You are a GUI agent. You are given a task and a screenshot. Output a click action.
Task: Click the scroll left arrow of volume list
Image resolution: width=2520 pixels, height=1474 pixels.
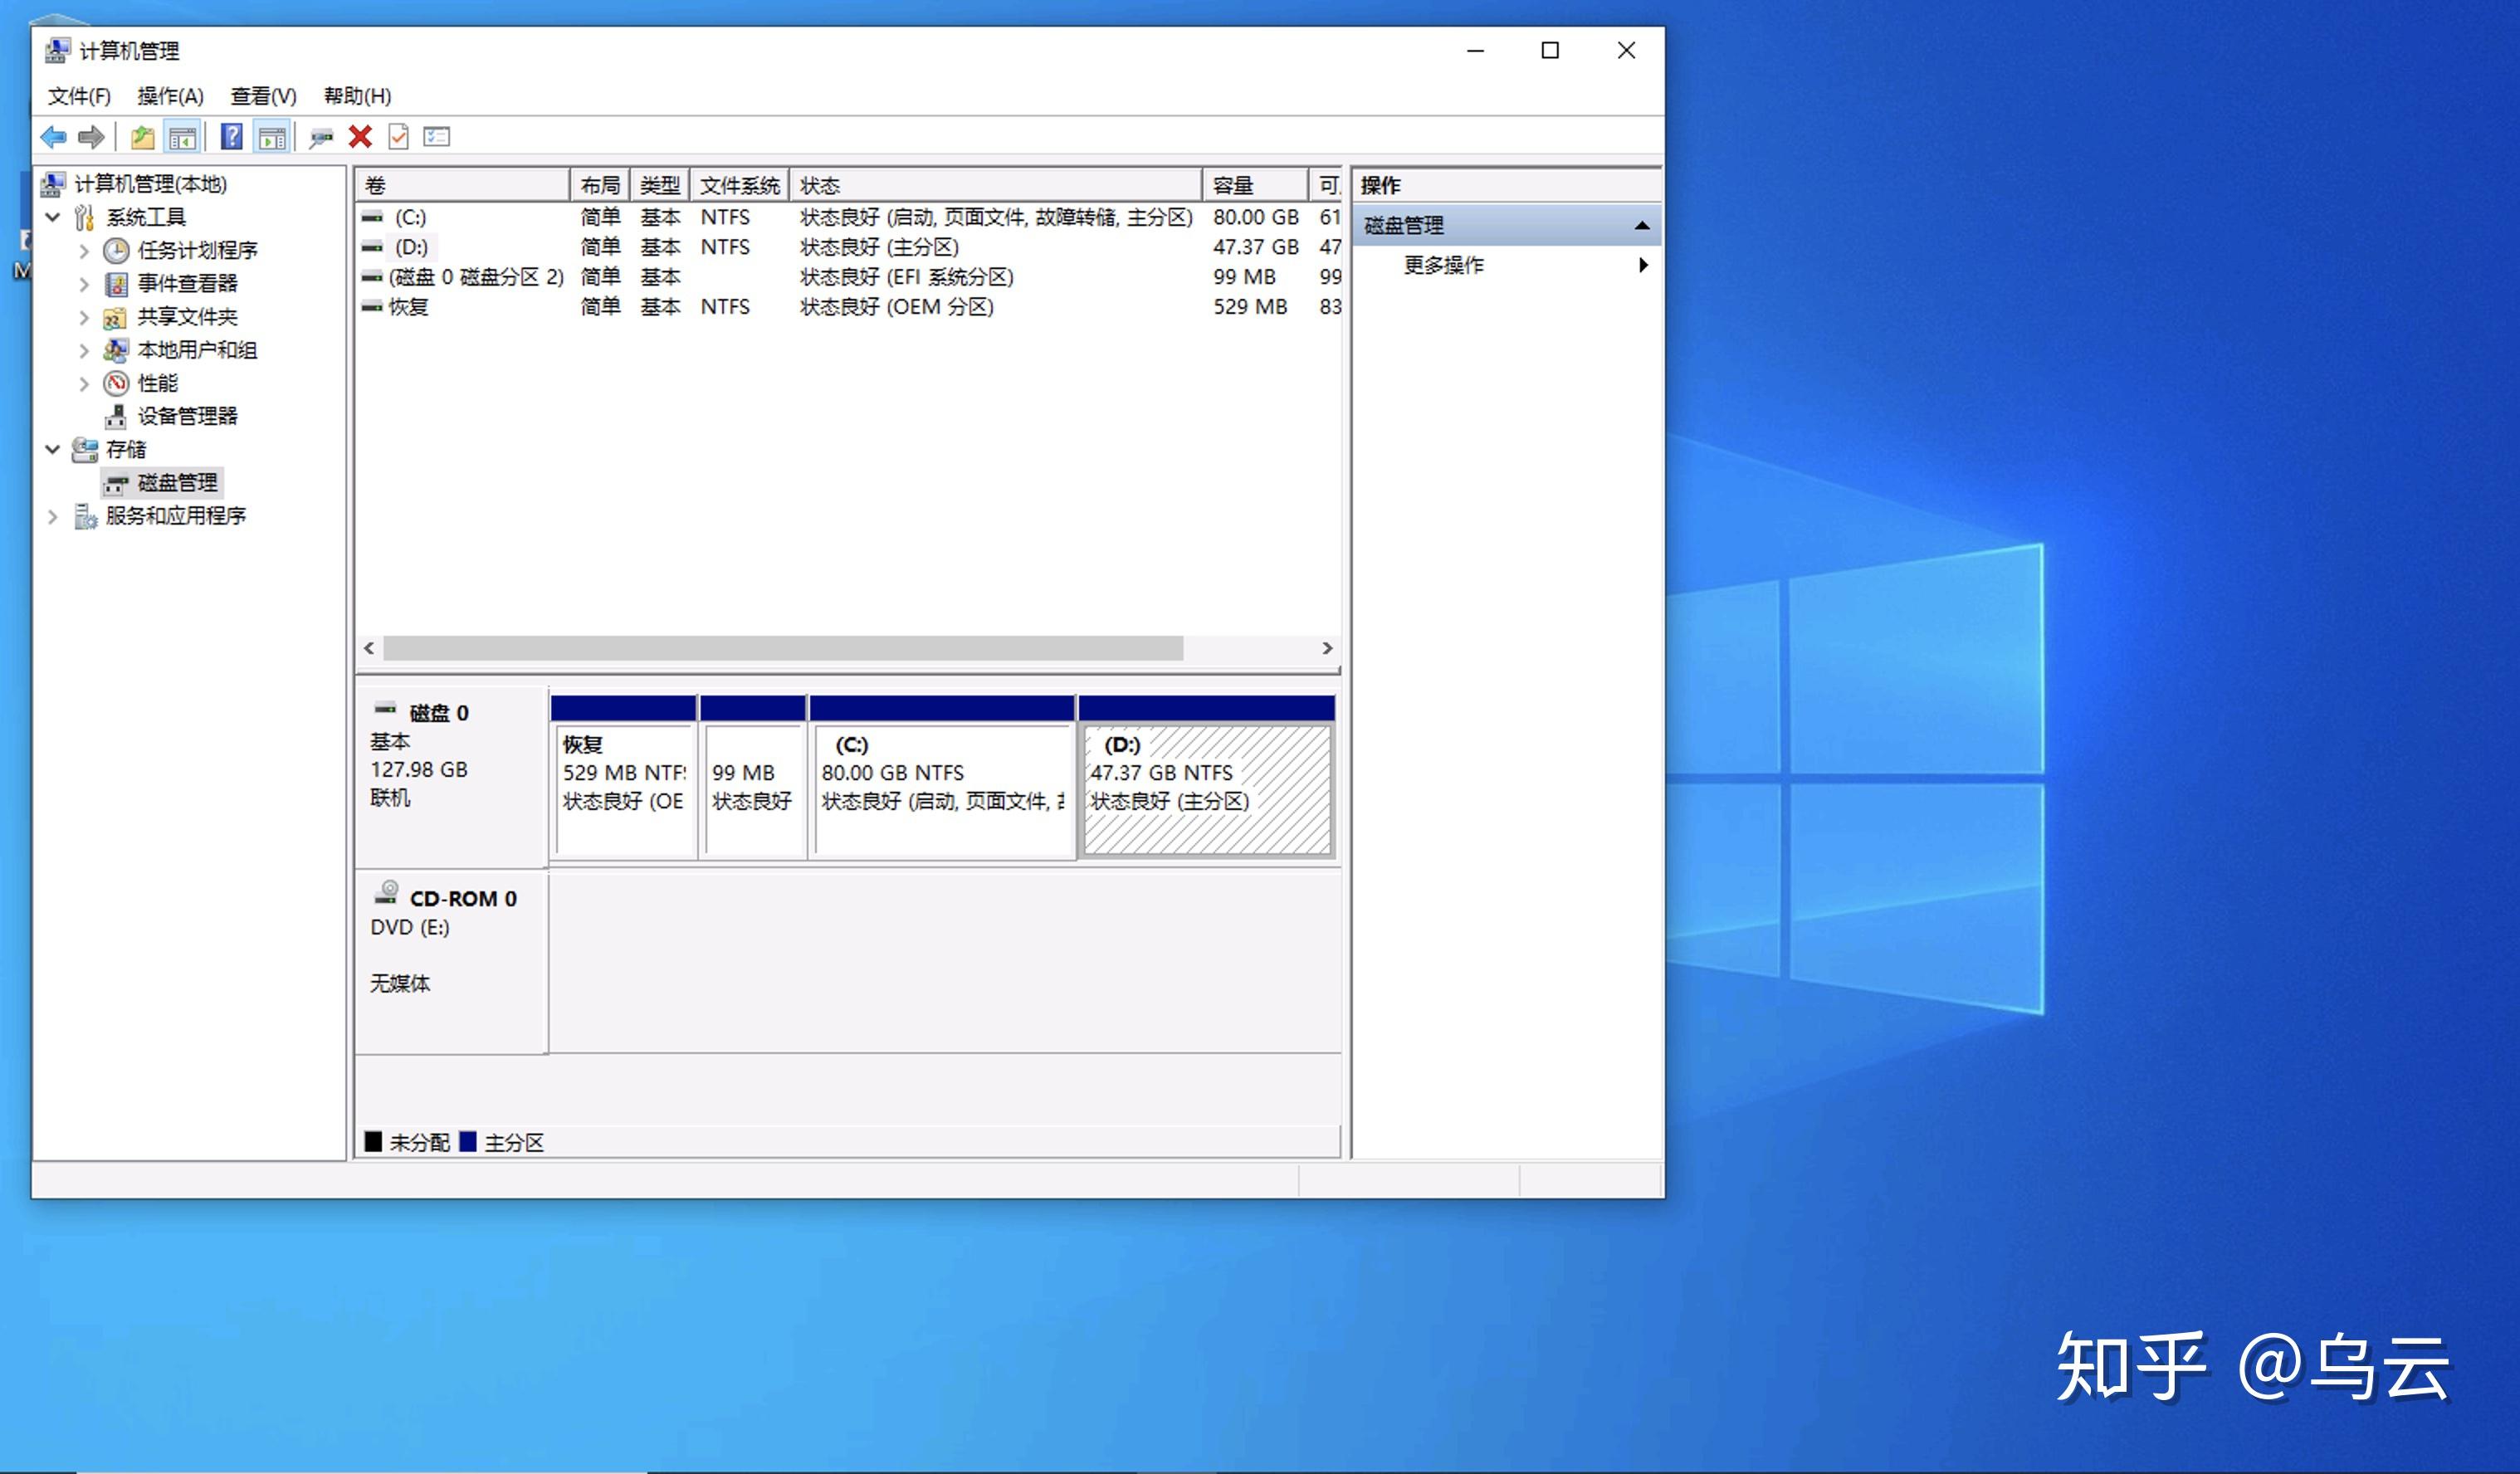pyautogui.click(x=369, y=648)
